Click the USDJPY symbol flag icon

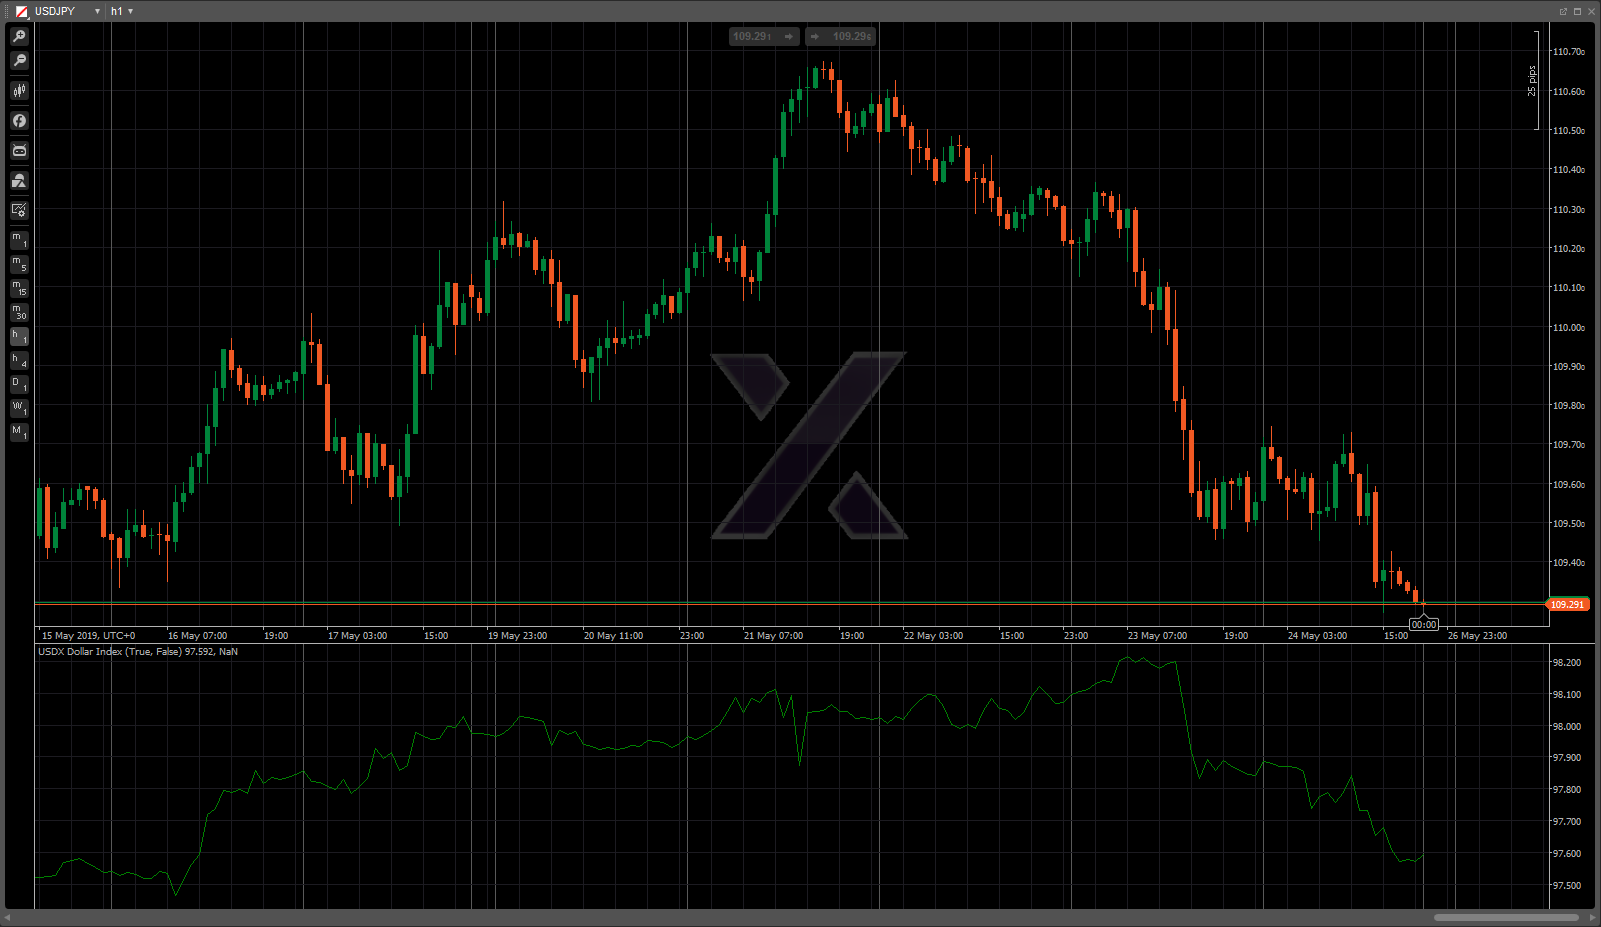[x=22, y=11]
